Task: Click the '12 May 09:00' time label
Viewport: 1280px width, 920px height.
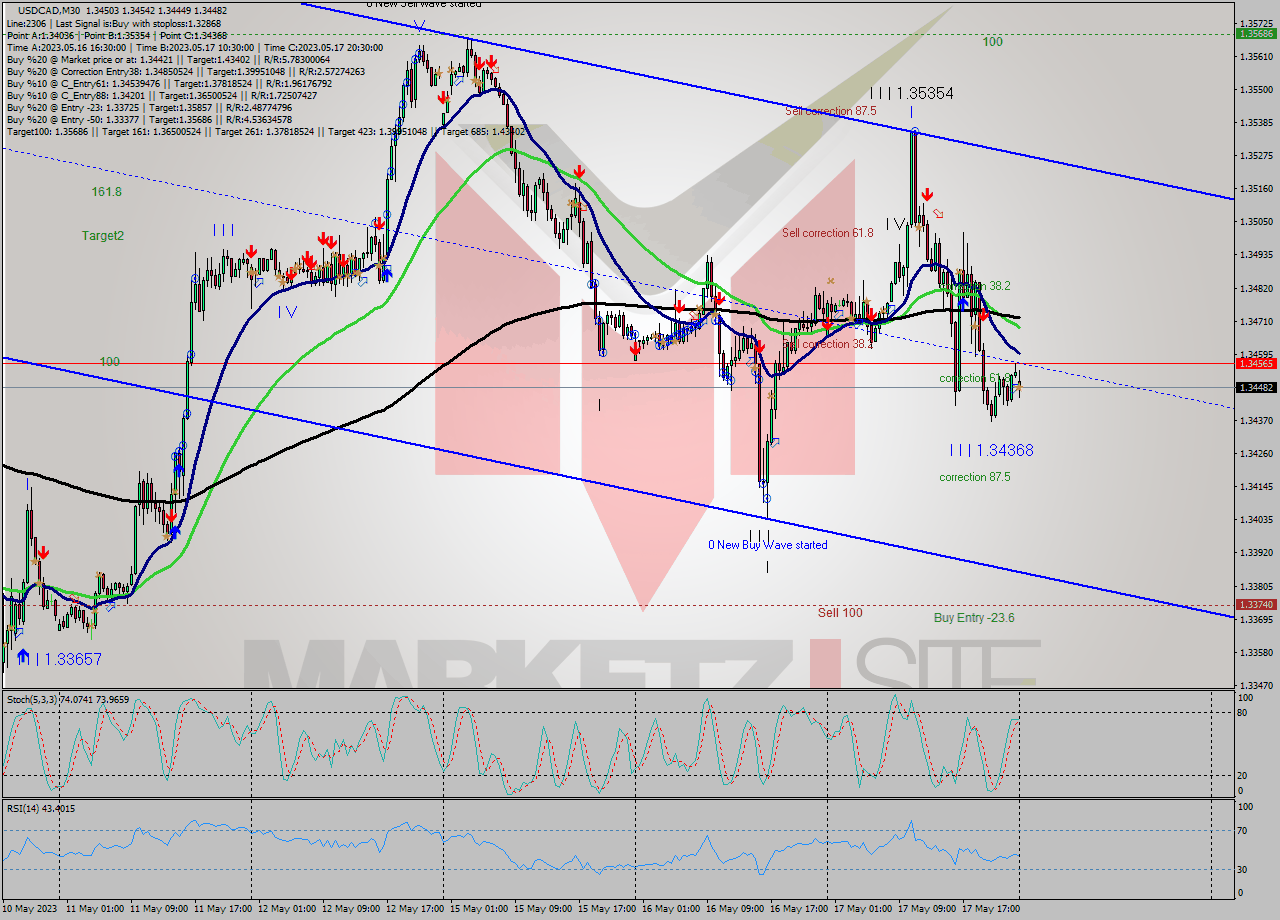Action: (351, 909)
